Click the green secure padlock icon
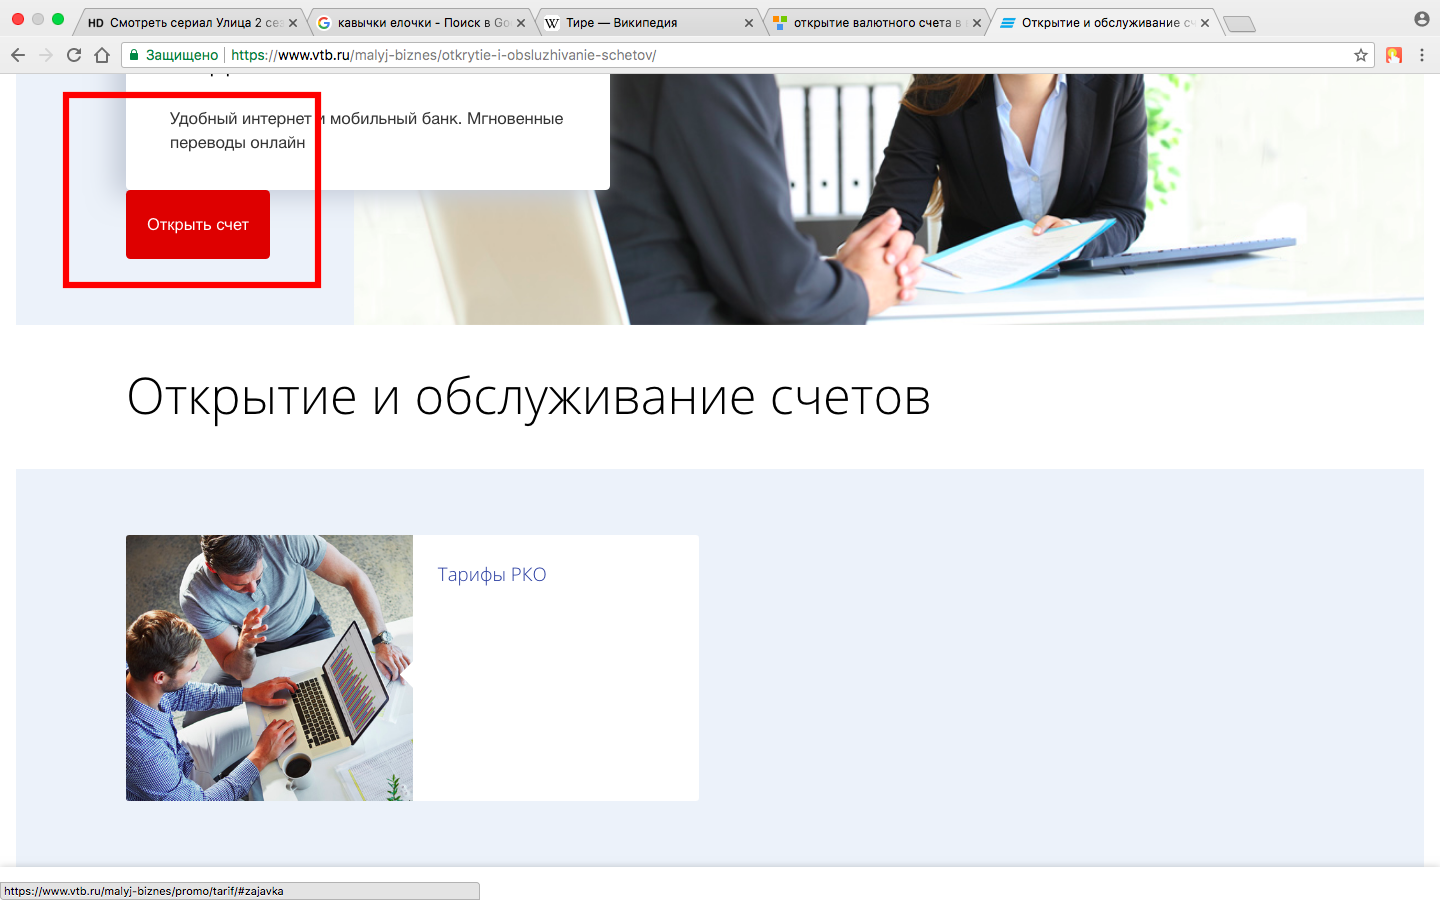Image resolution: width=1440 pixels, height=900 pixels. (134, 55)
